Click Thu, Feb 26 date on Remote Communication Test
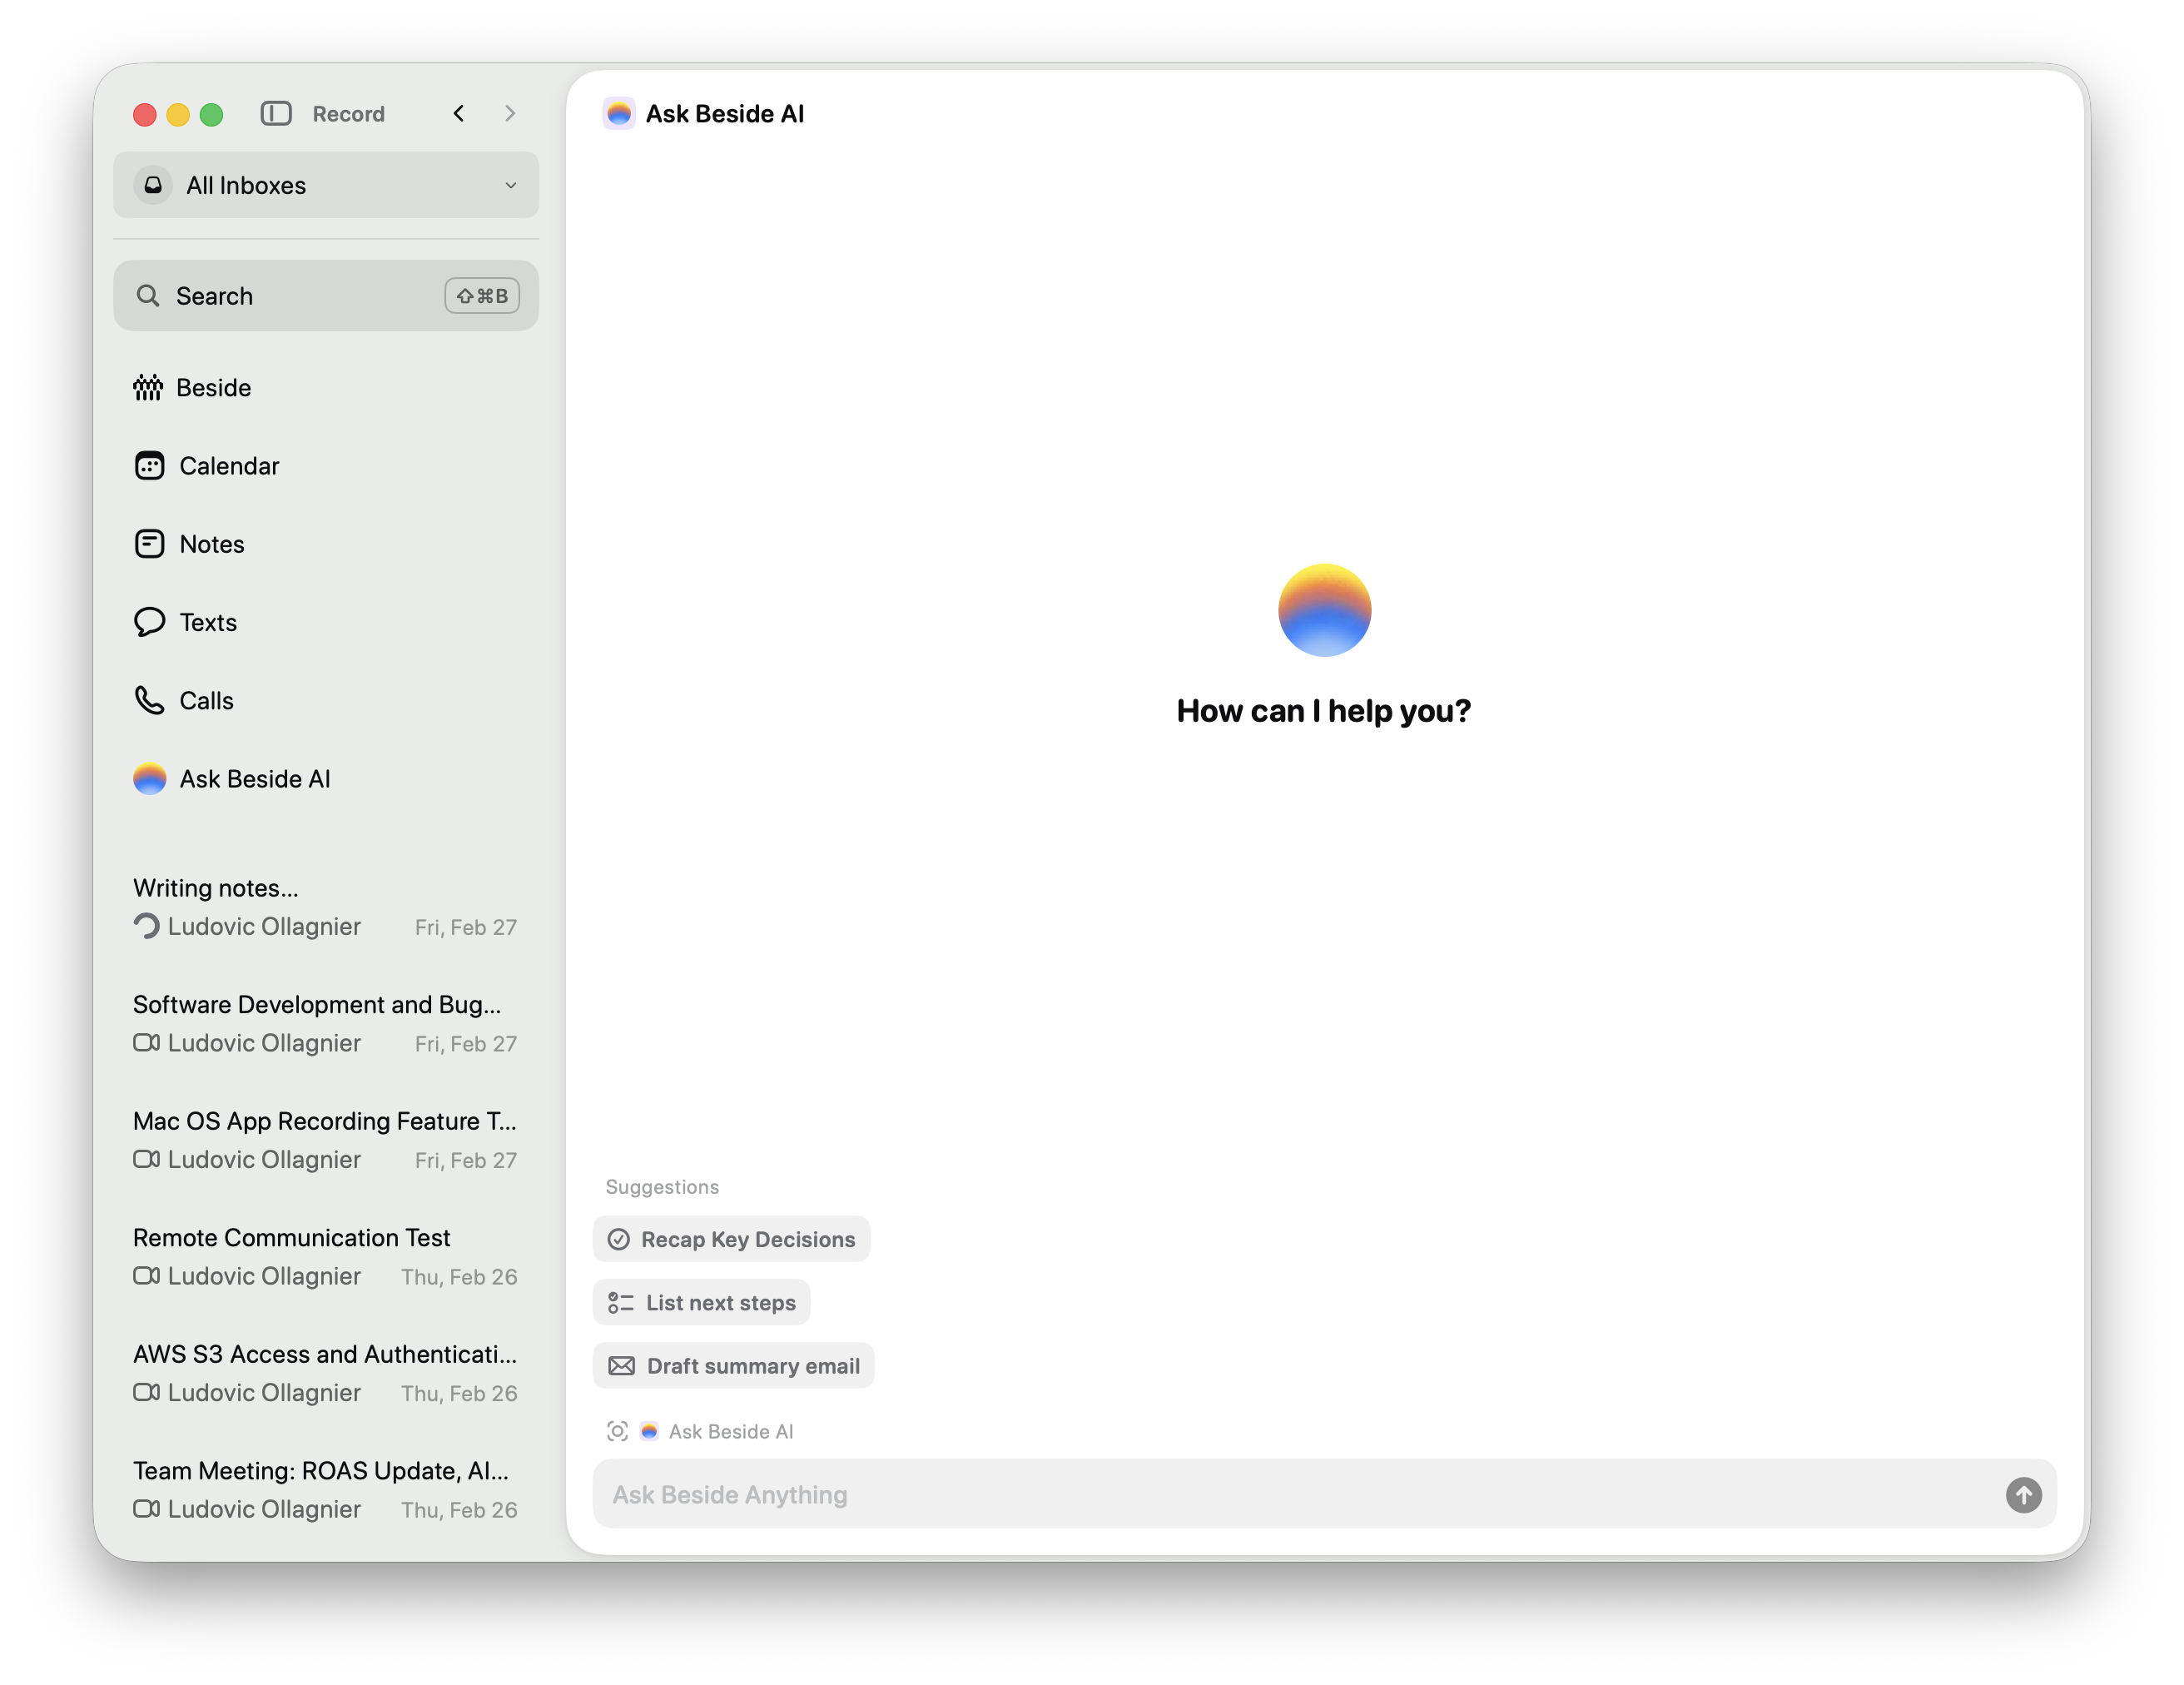The image size is (2184, 1685). [459, 1277]
